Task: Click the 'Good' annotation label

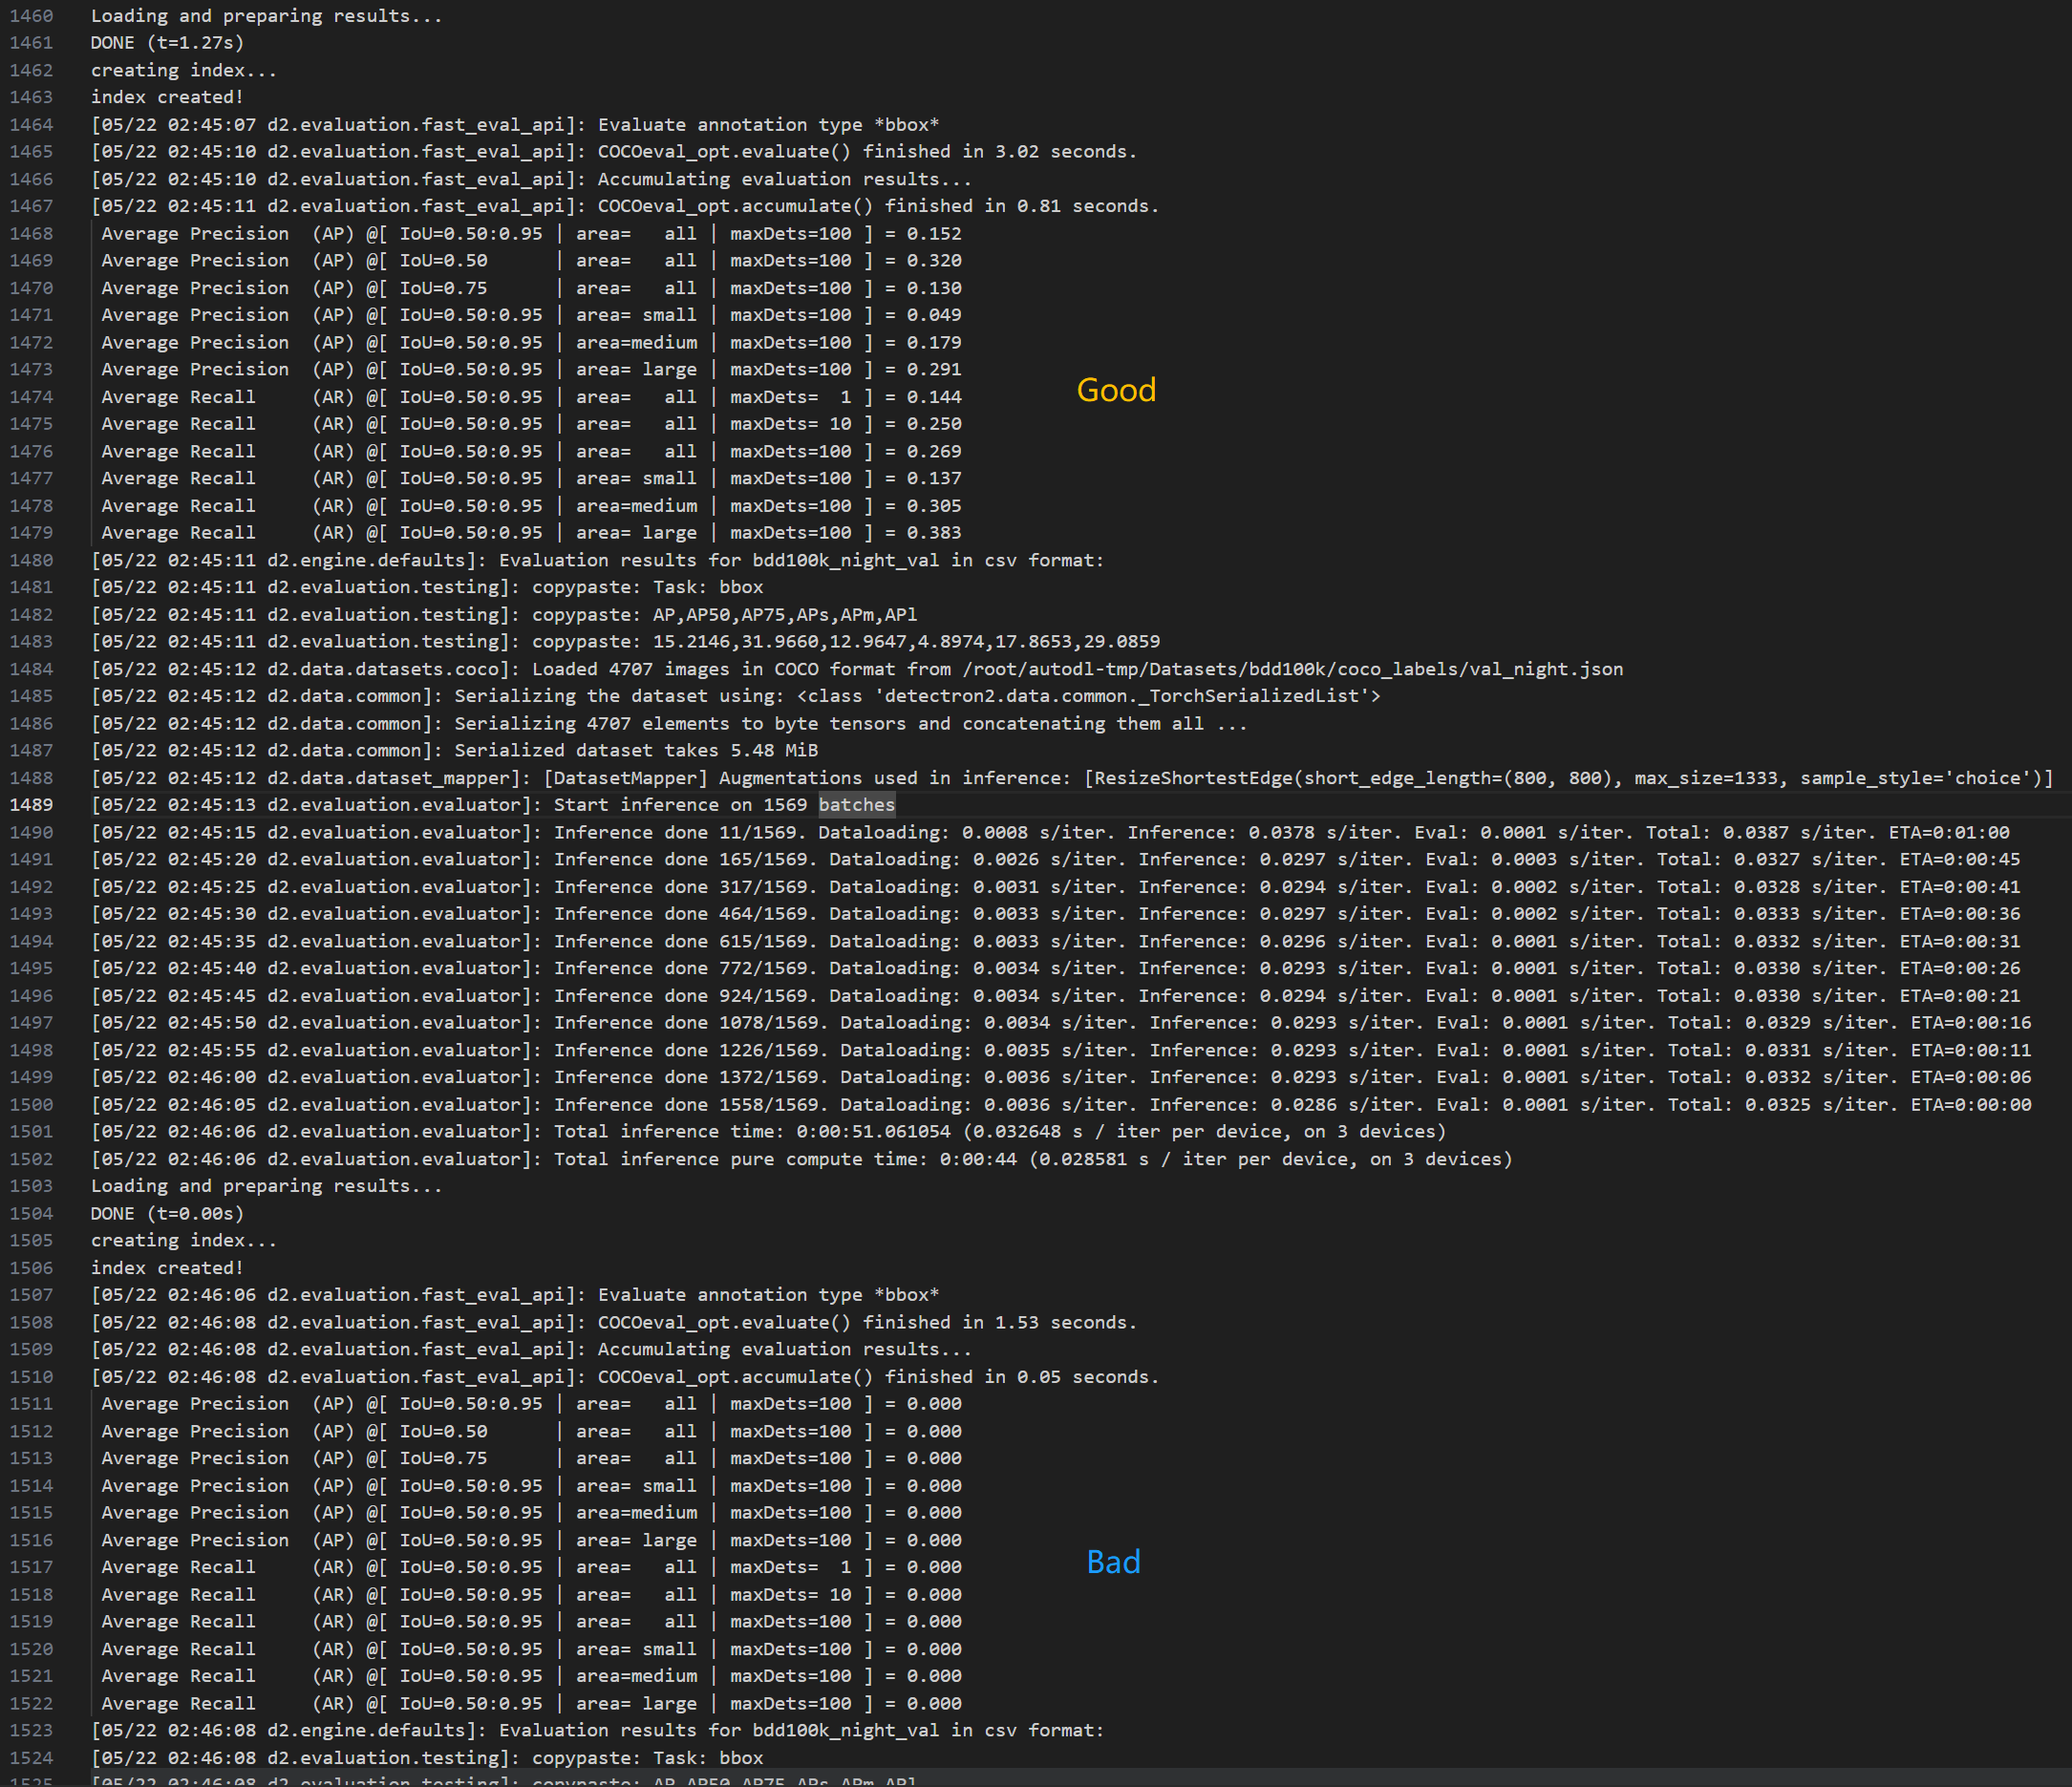Action: (x=1116, y=391)
